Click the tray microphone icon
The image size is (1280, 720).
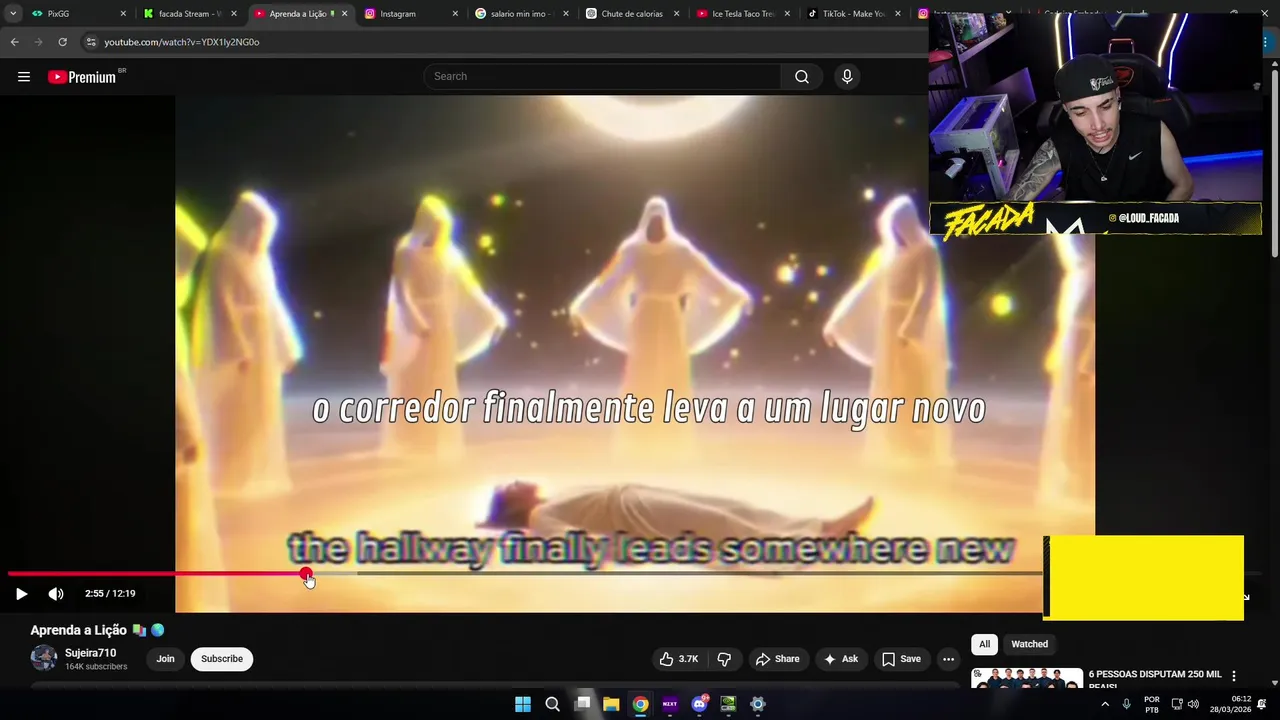tap(1127, 704)
